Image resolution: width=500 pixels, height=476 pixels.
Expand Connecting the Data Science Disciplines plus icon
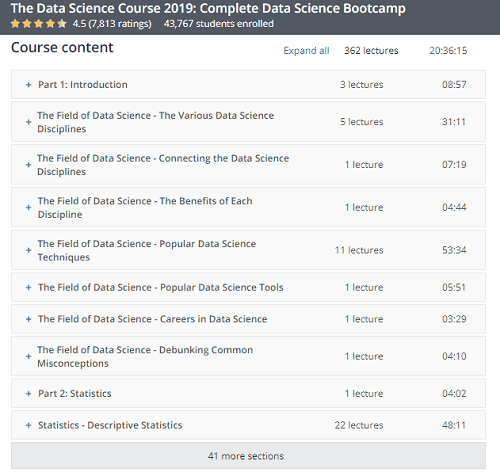(x=29, y=165)
